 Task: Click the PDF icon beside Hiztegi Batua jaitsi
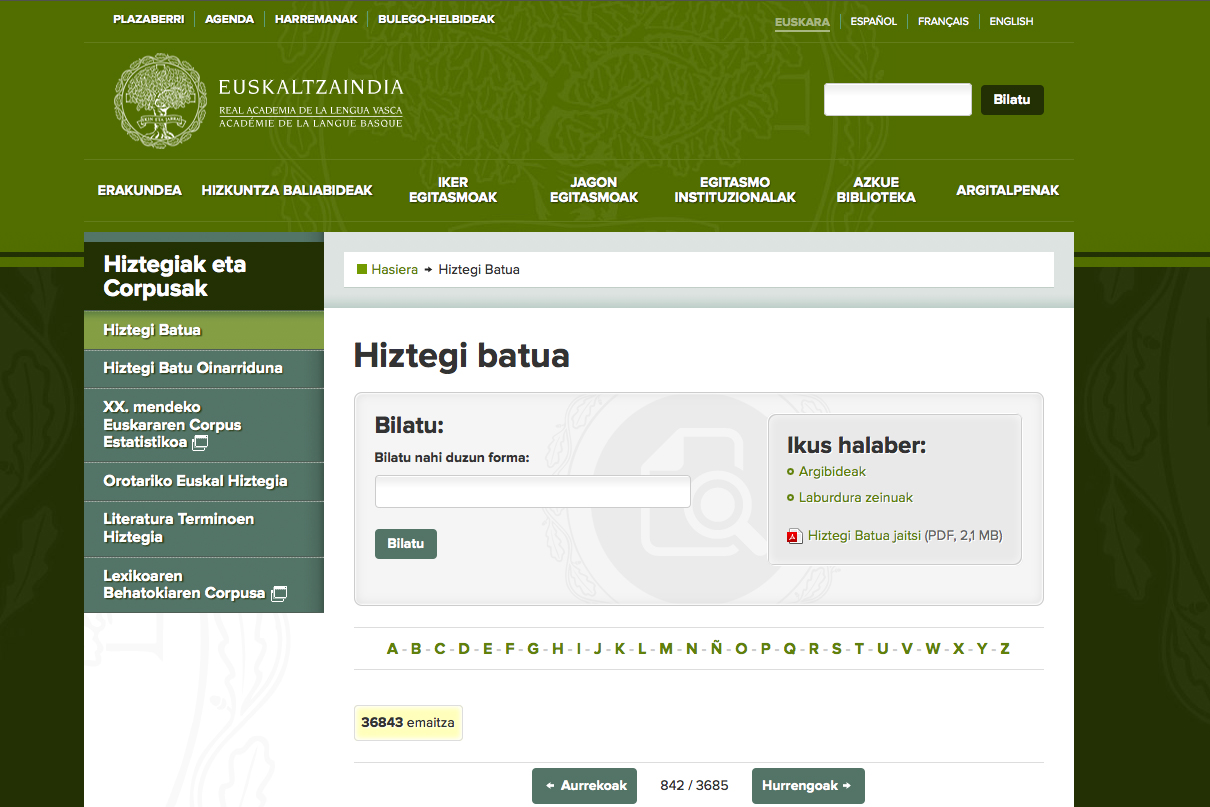794,536
